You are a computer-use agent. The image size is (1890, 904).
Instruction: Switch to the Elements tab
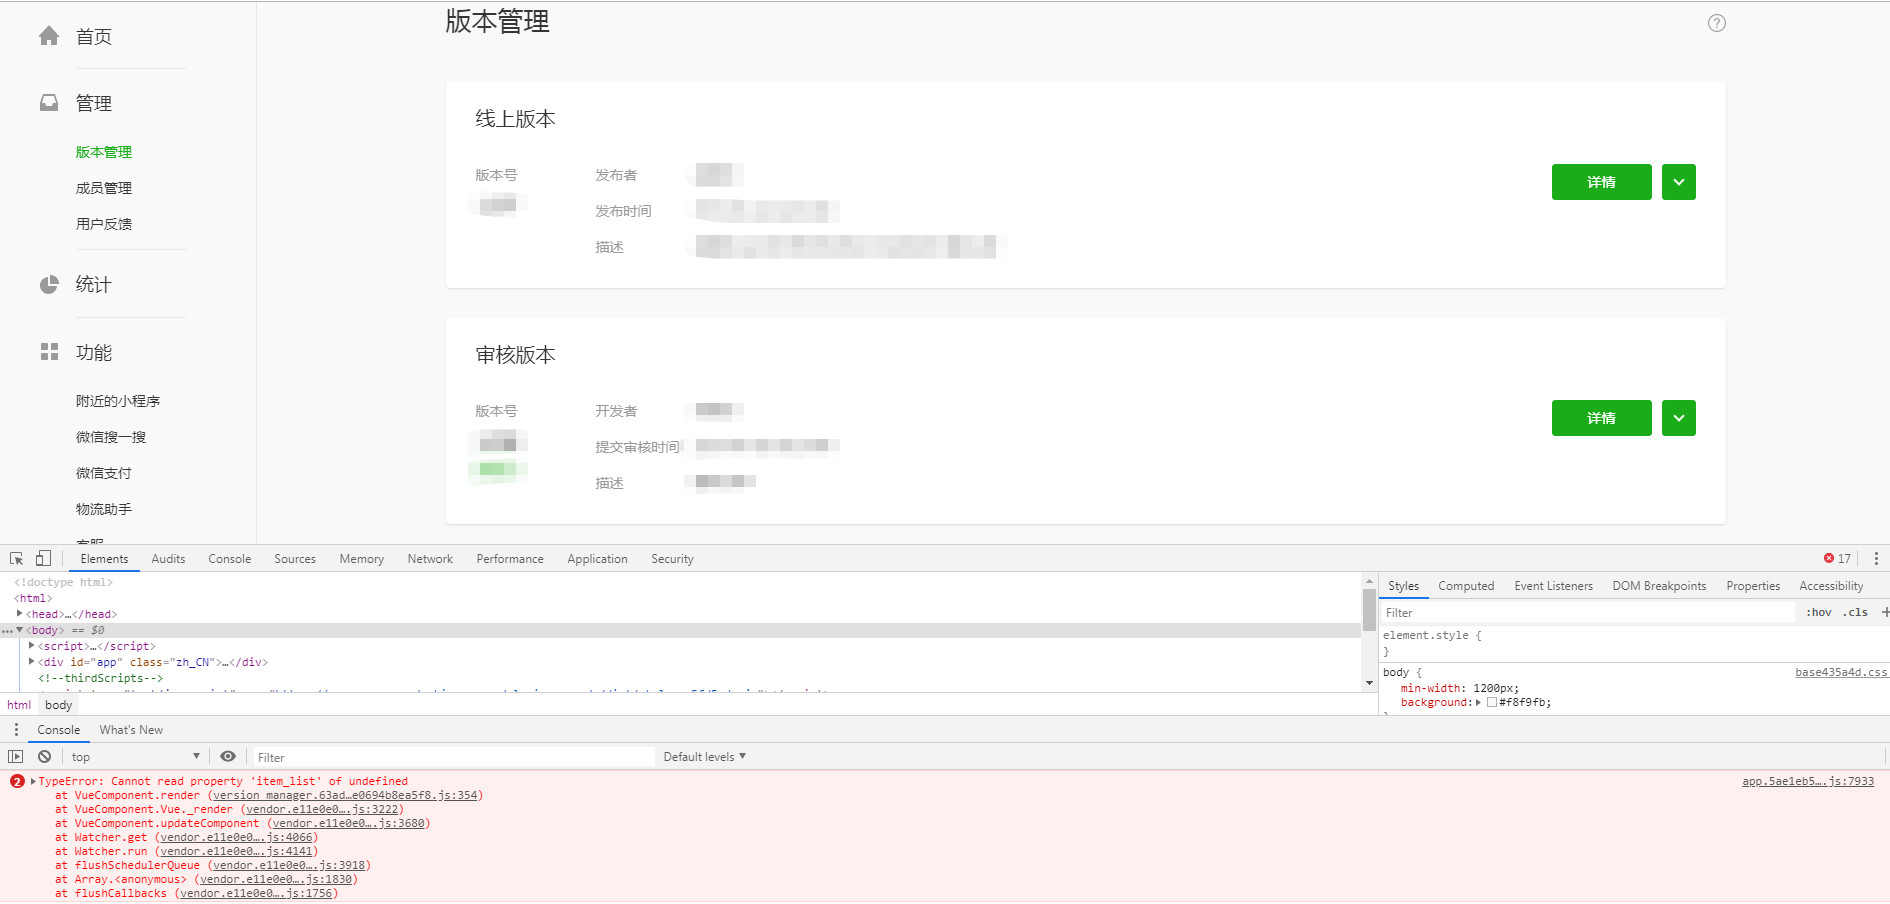104,559
